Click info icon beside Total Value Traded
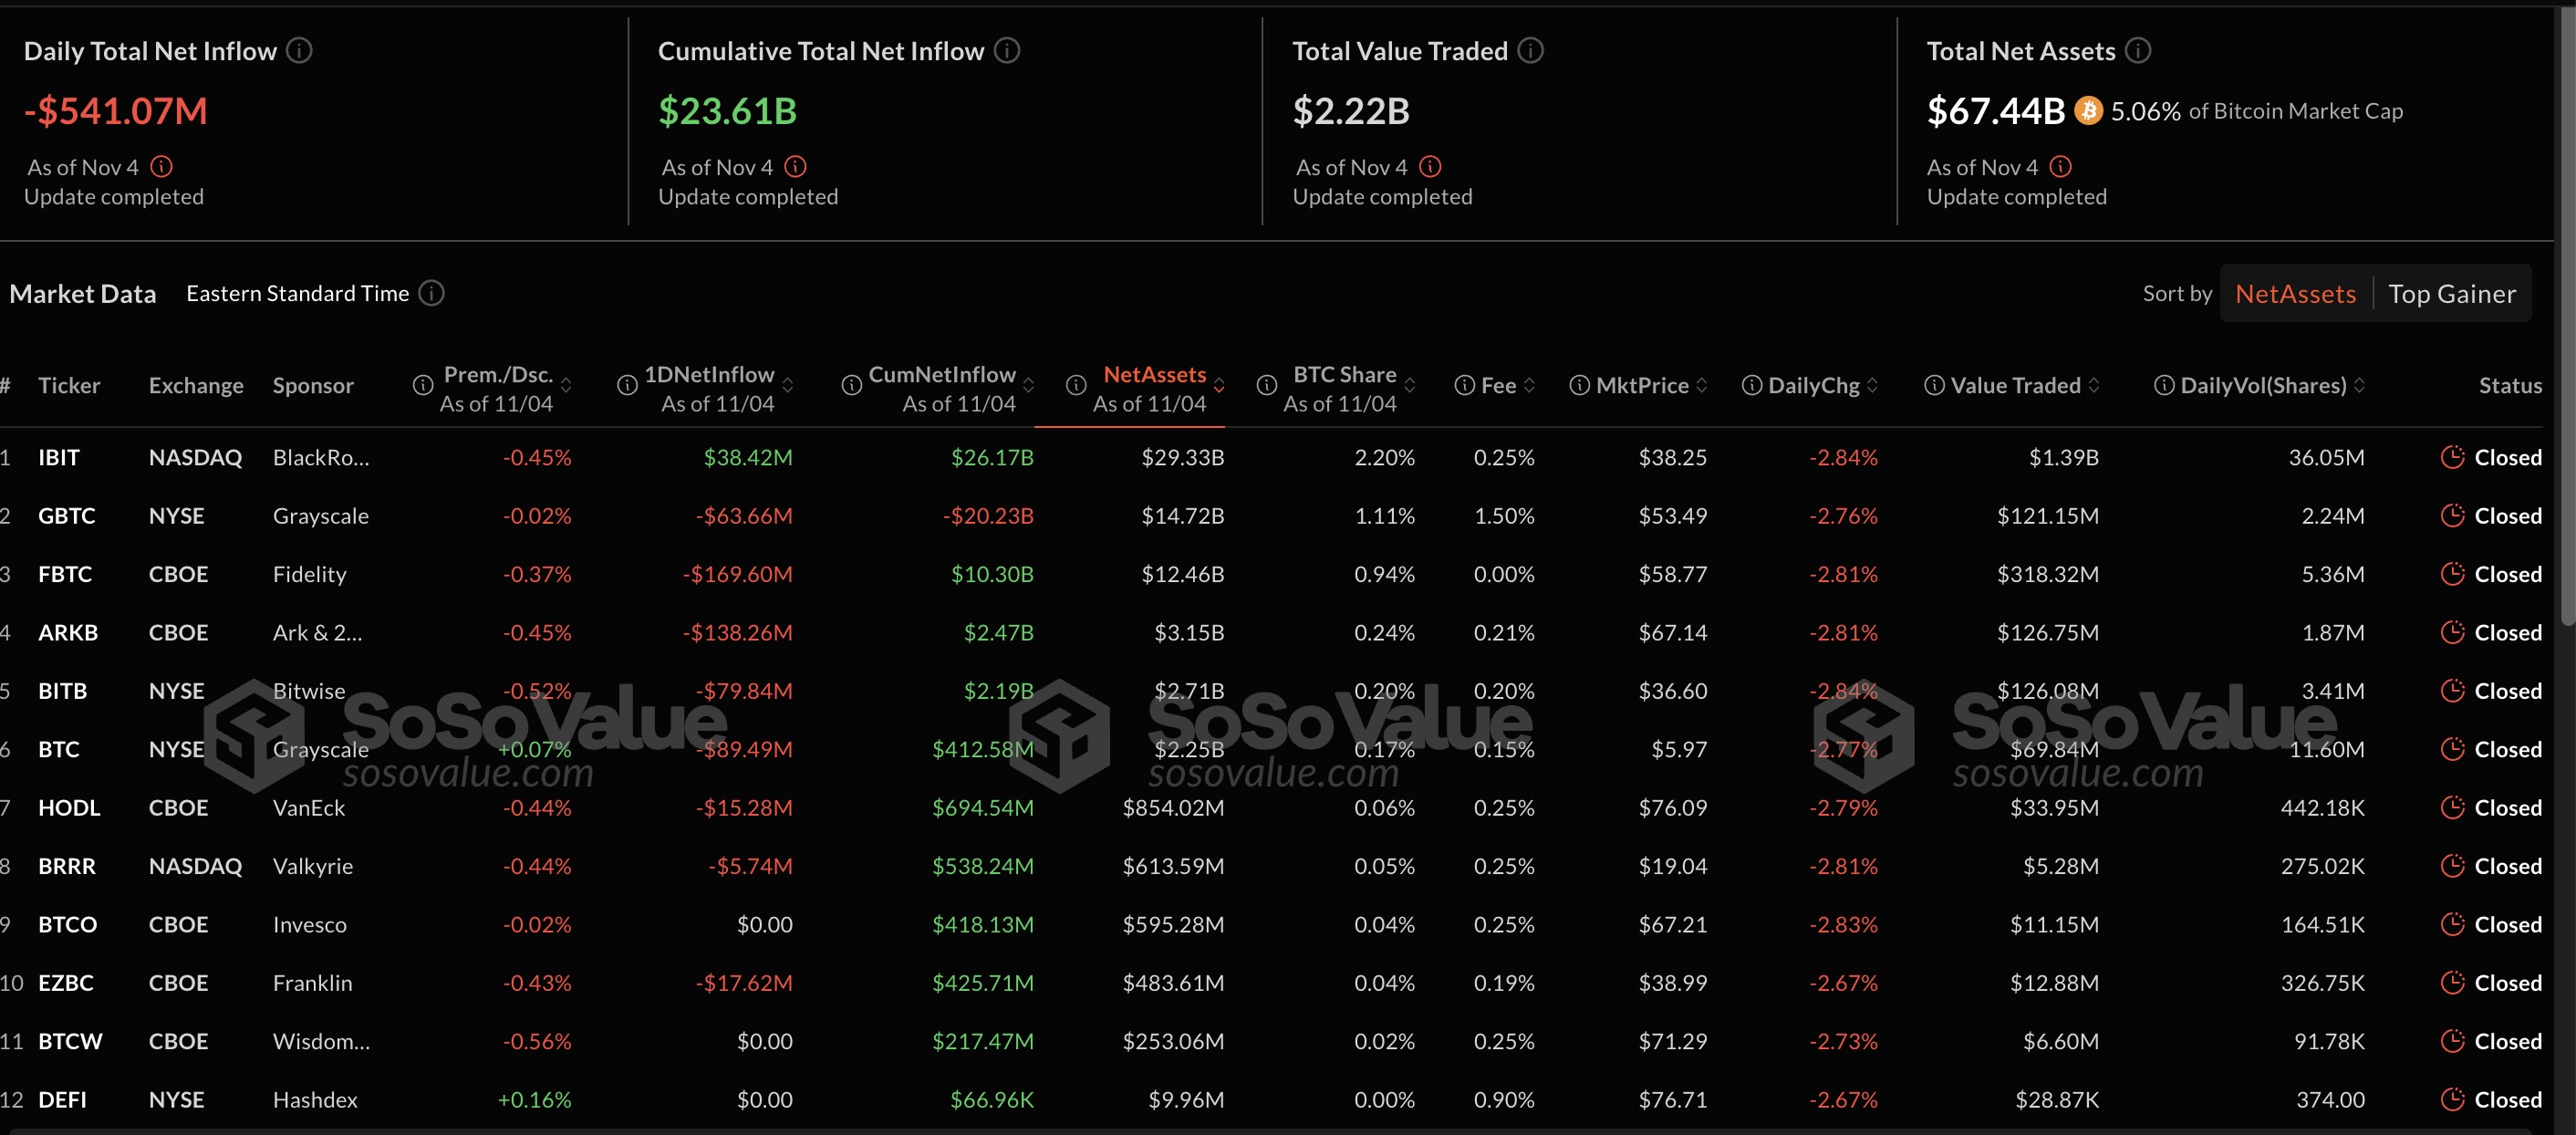 click(1531, 50)
